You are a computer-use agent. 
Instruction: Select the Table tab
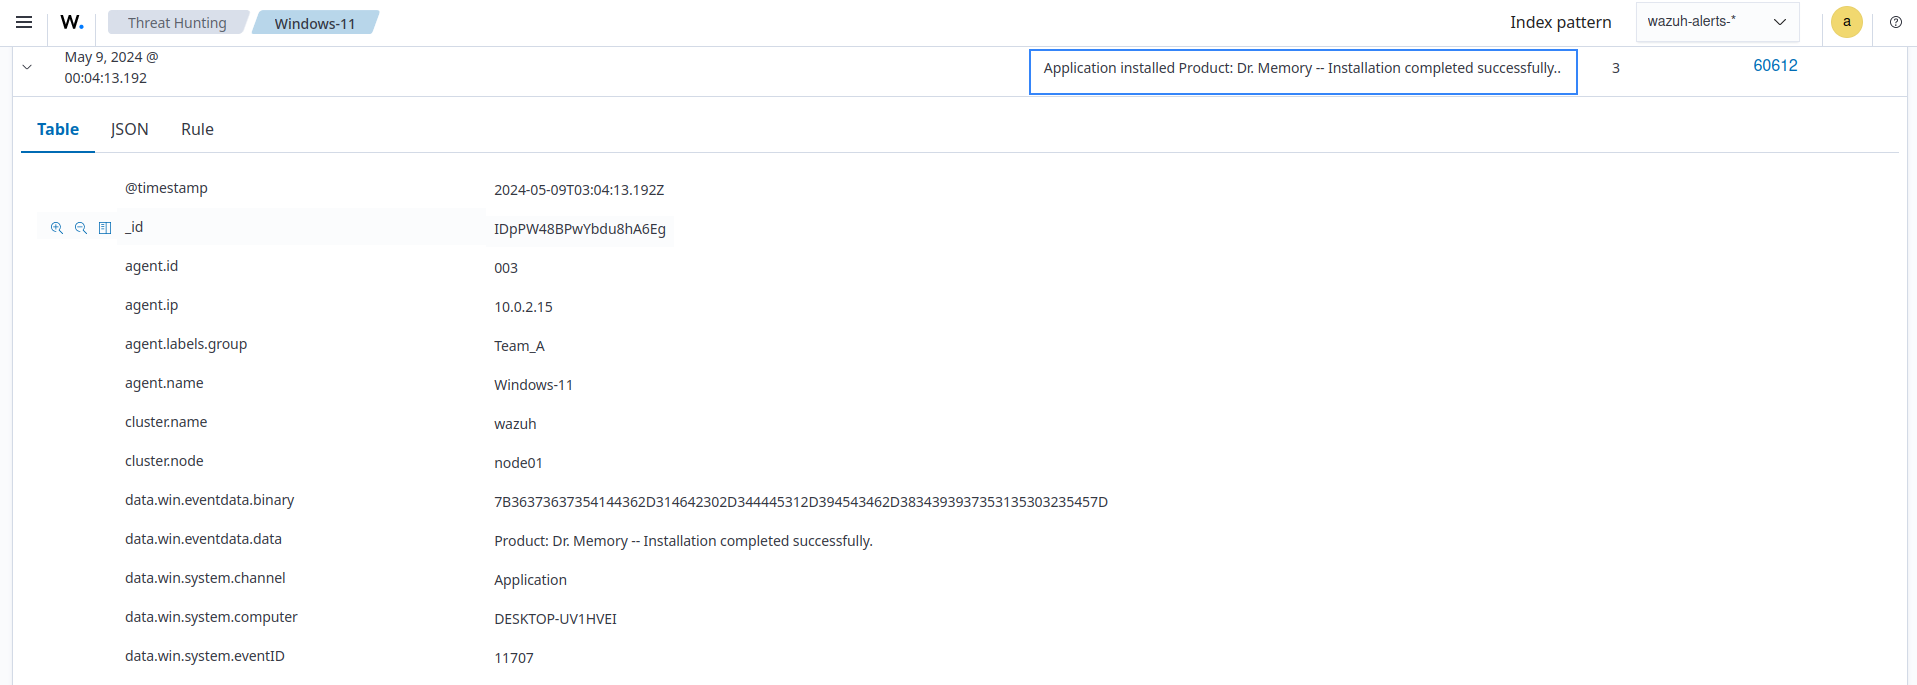(57, 129)
